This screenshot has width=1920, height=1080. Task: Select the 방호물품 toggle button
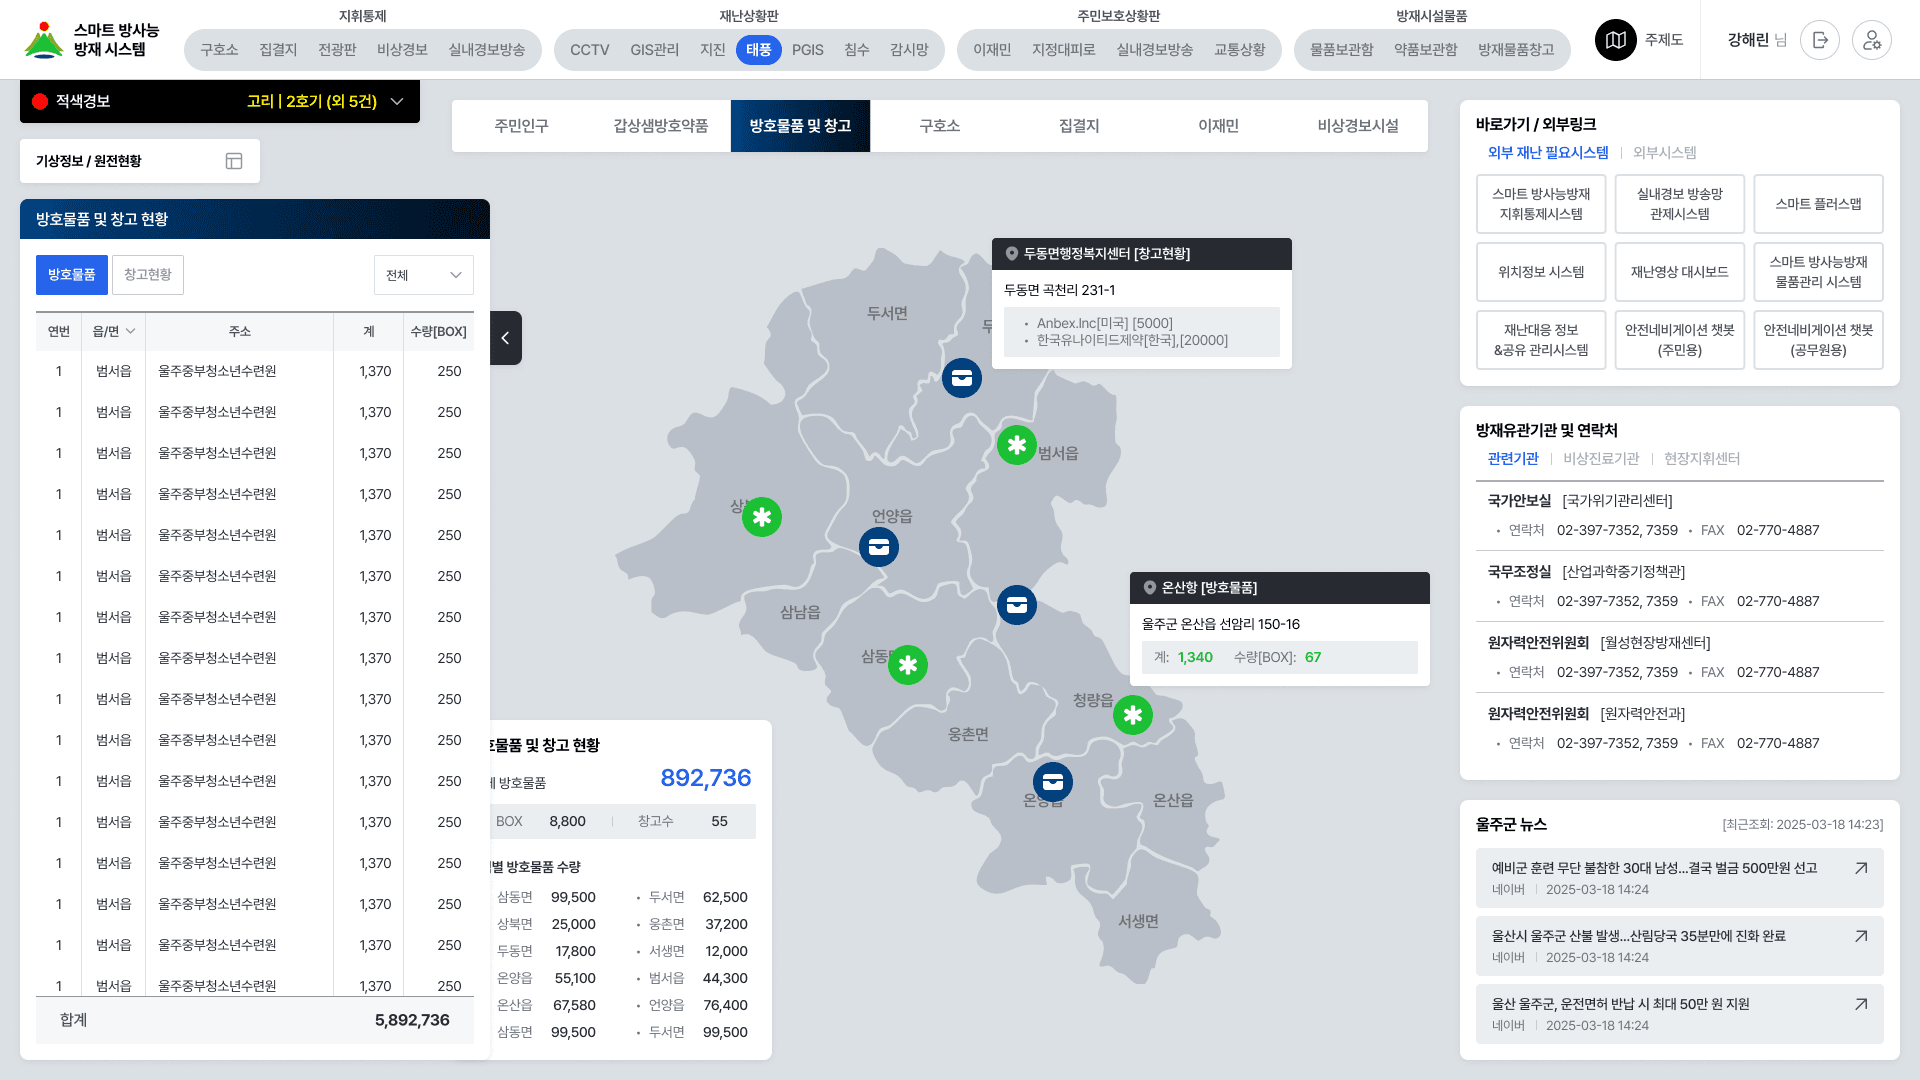pos(72,275)
